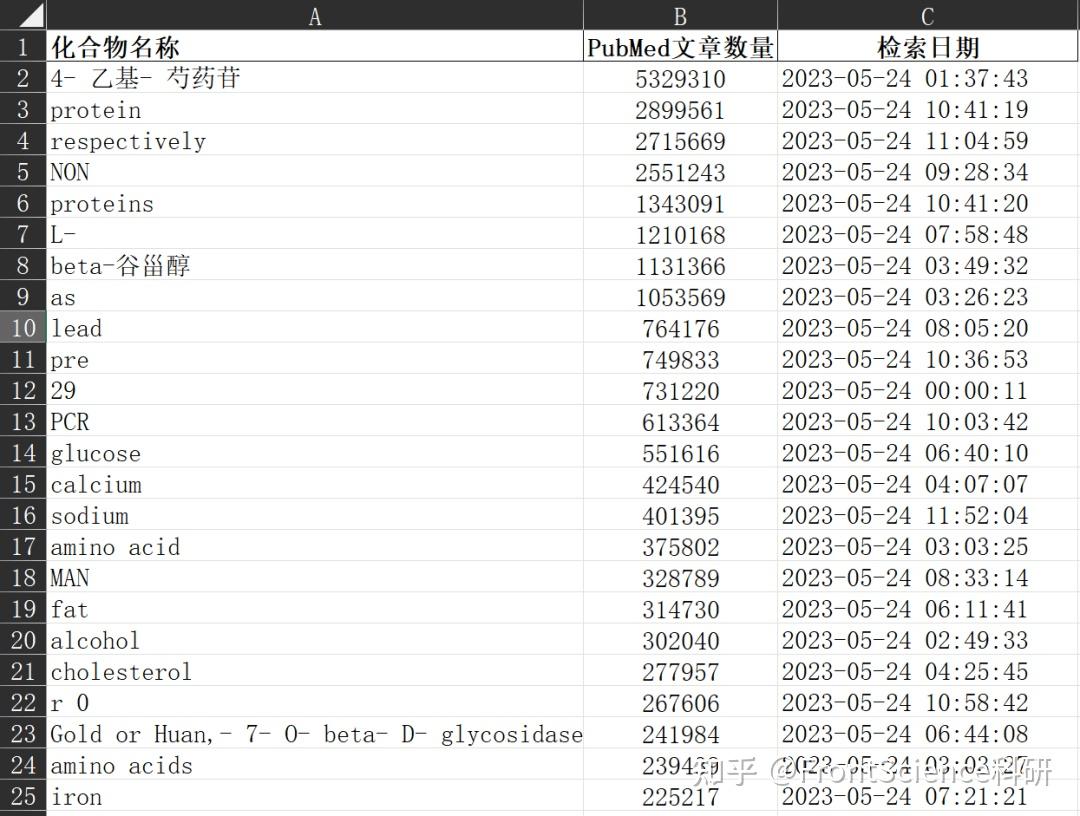Select row 25 header

click(x=23, y=797)
